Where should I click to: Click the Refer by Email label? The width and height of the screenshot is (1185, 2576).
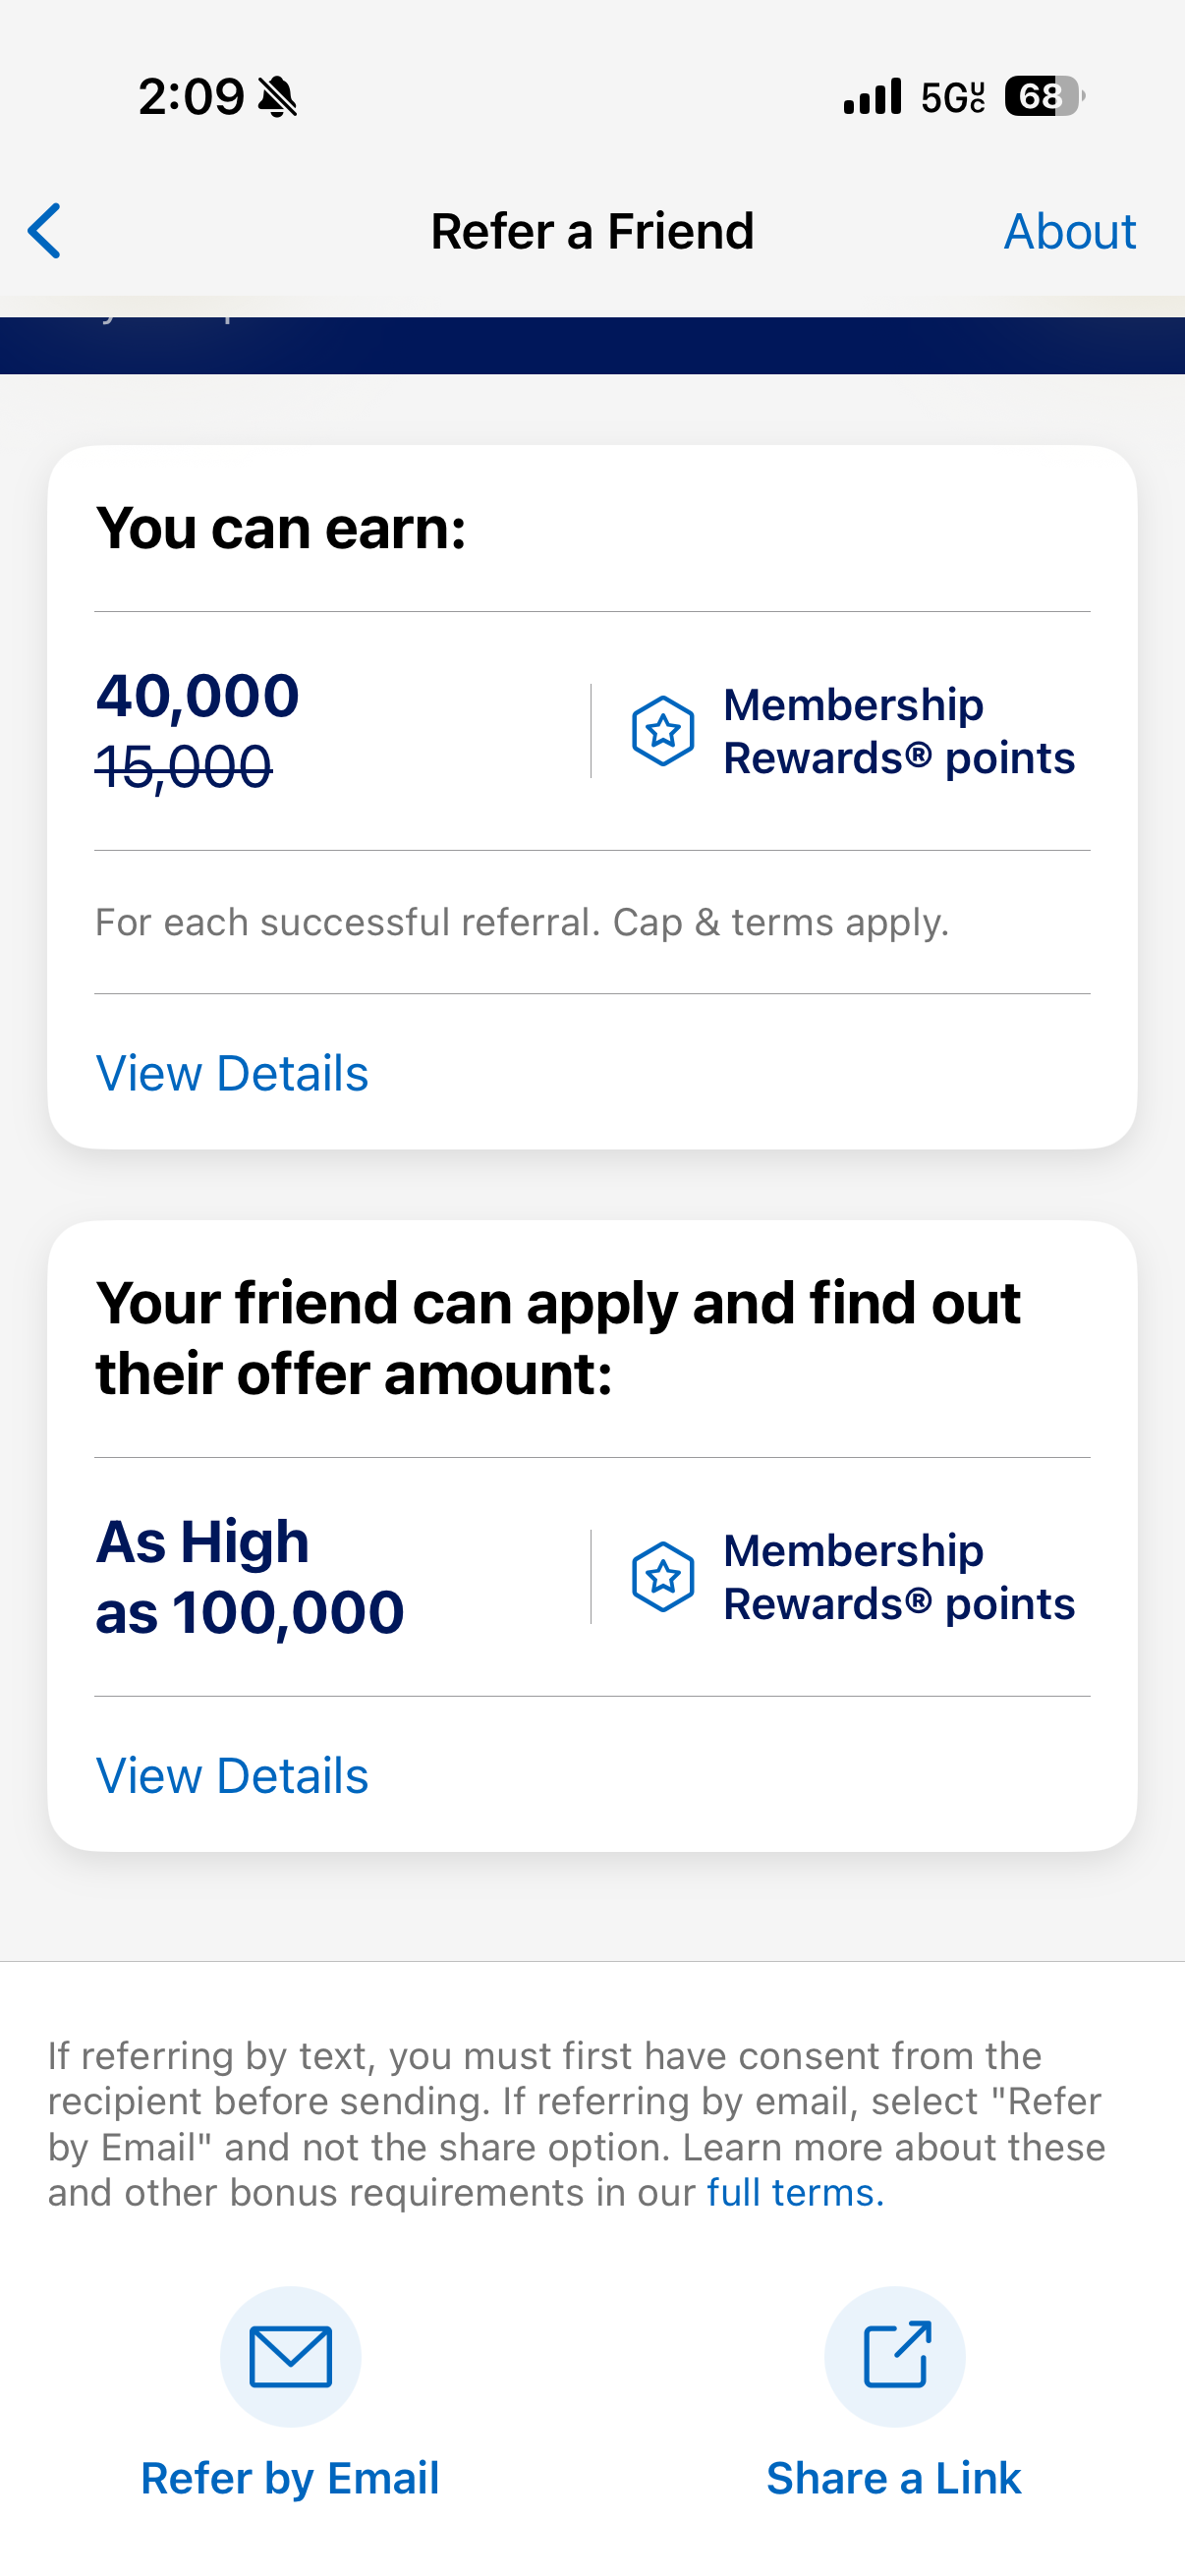(290, 2478)
